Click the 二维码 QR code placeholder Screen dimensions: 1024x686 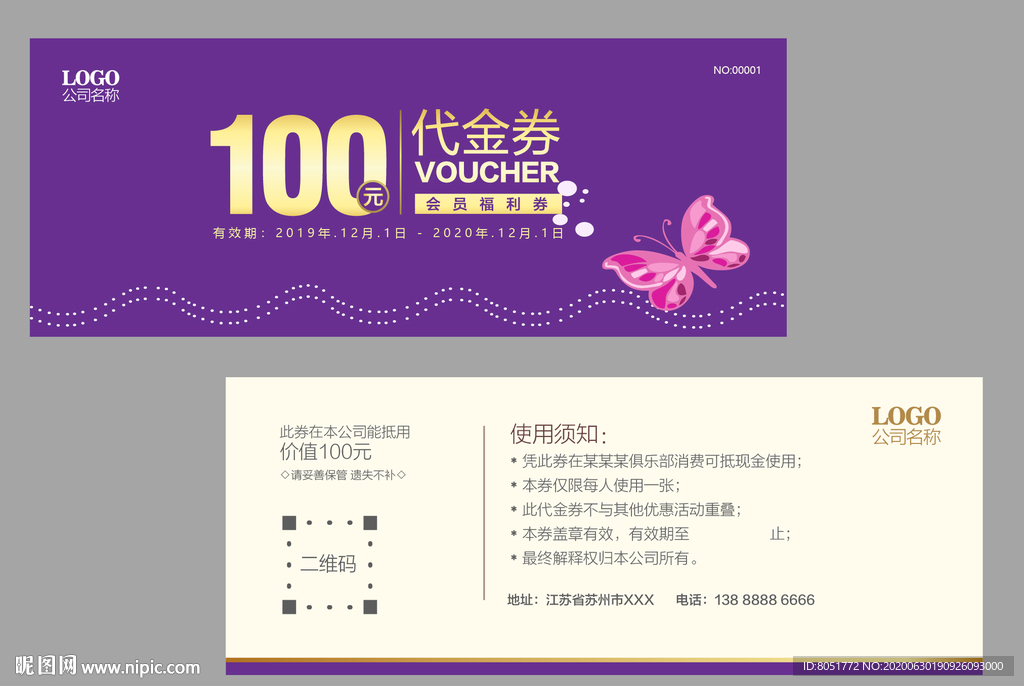[x=329, y=564]
